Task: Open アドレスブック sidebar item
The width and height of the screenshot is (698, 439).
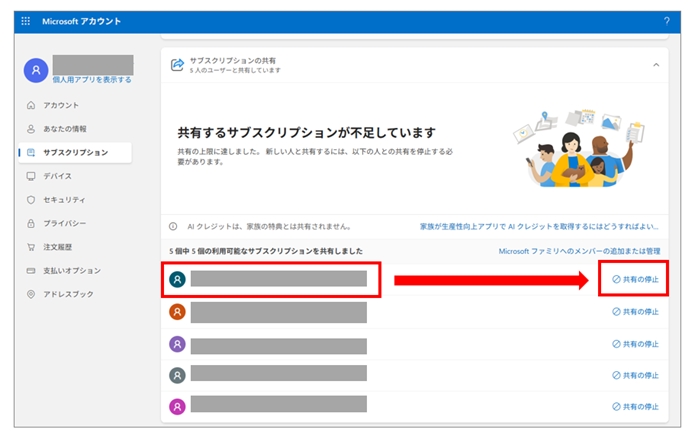Action: 68,294
